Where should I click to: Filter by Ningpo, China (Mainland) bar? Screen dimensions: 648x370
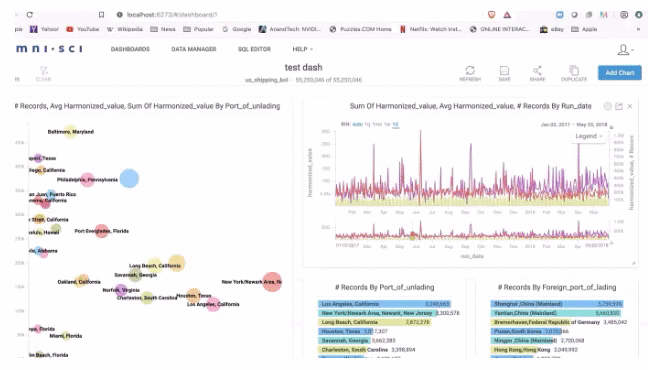click(x=538, y=340)
